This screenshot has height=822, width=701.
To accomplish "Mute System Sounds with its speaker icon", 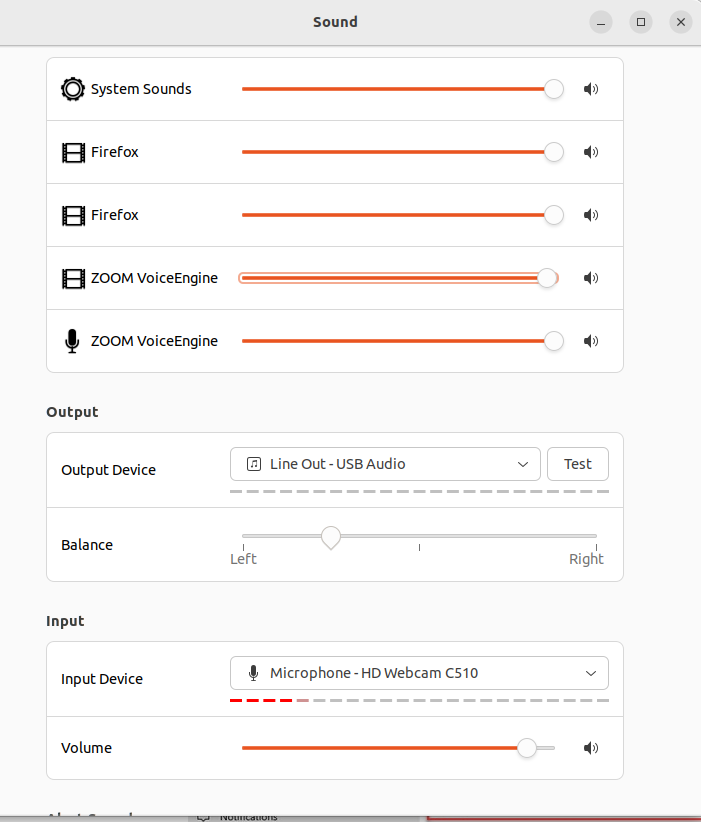I will pos(591,89).
